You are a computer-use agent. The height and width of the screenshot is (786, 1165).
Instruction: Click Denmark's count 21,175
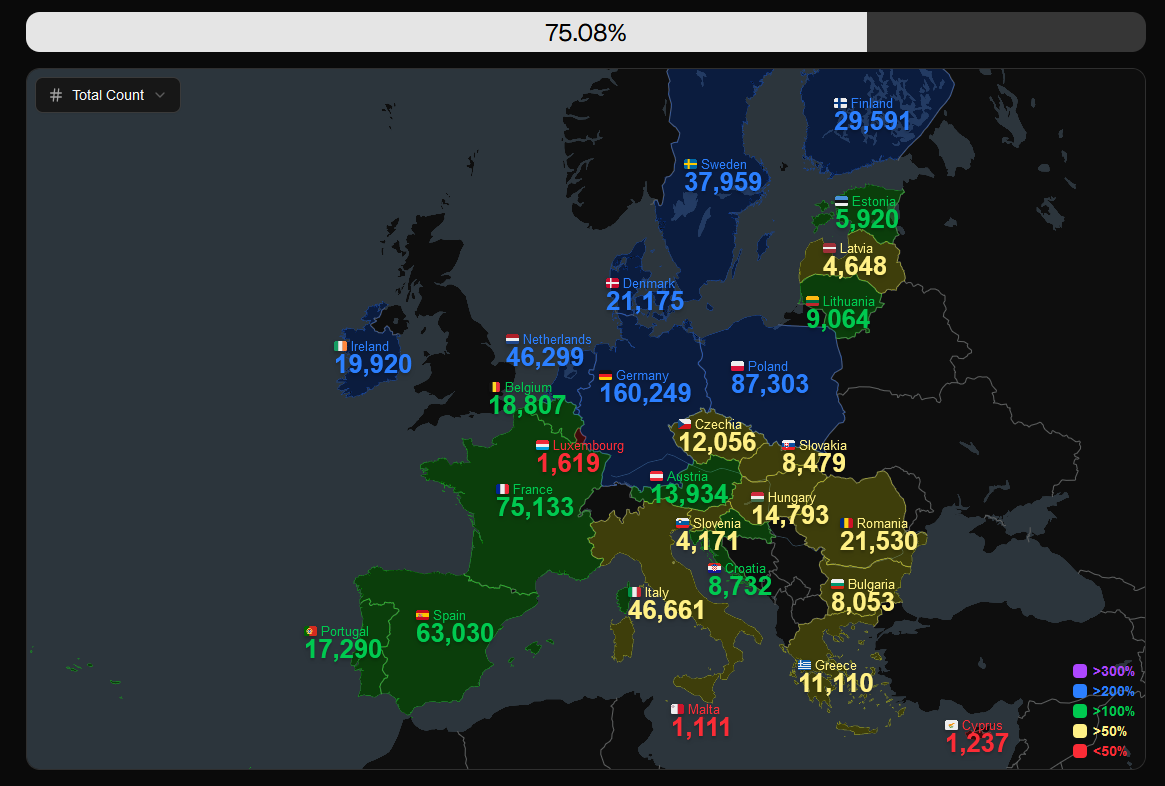point(645,301)
